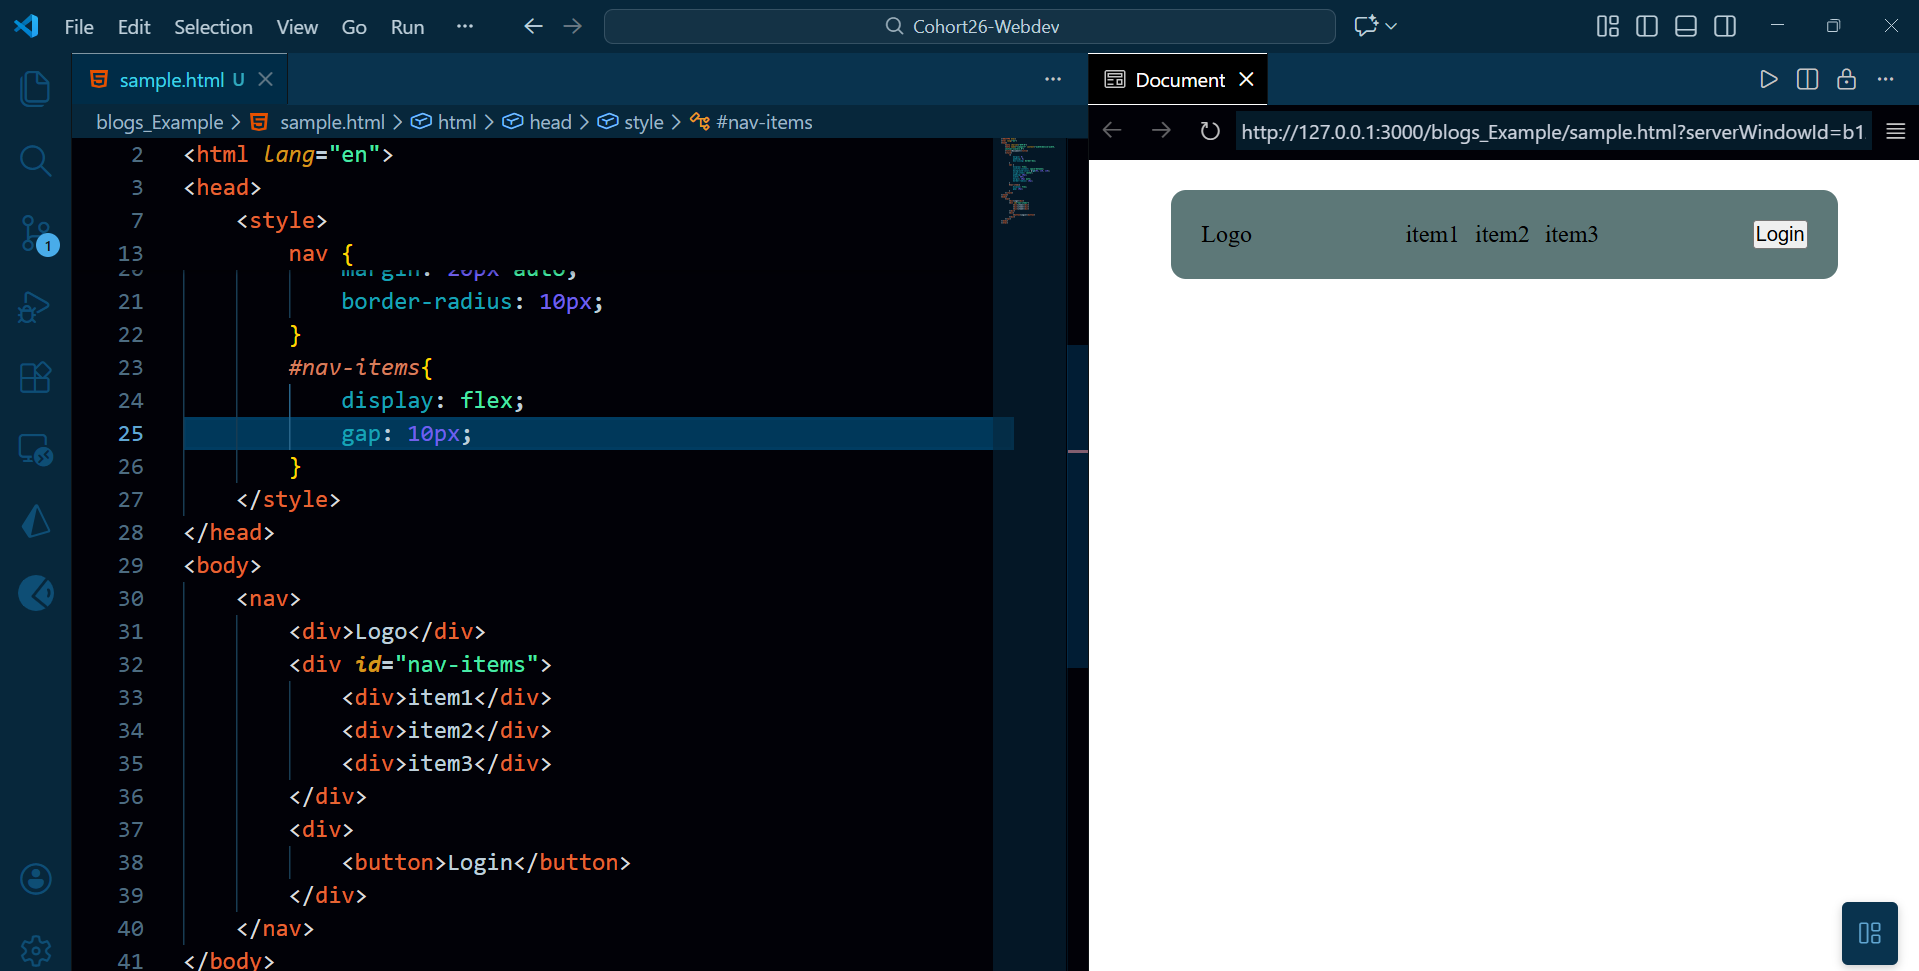Open the Run and Debug sidebar
The image size is (1919, 971).
[x=36, y=307]
